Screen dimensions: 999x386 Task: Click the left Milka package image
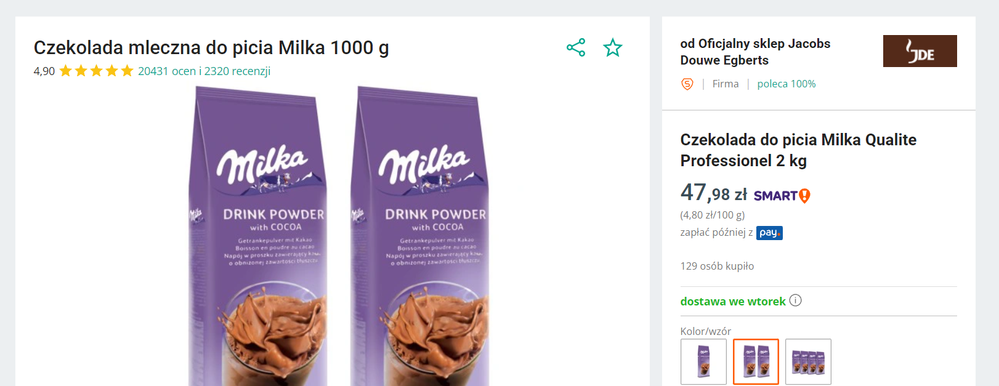click(257, 236)
